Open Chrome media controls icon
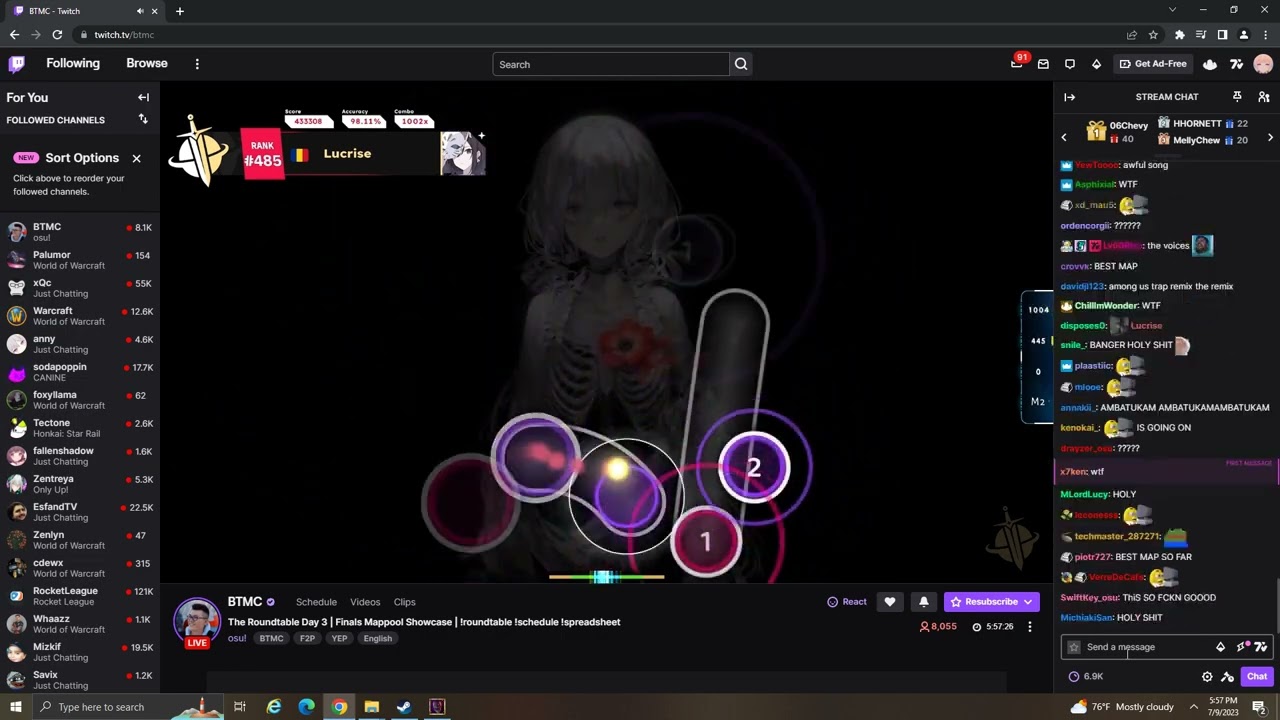This screenshot has width=1280, height=720. point(1201,35)
